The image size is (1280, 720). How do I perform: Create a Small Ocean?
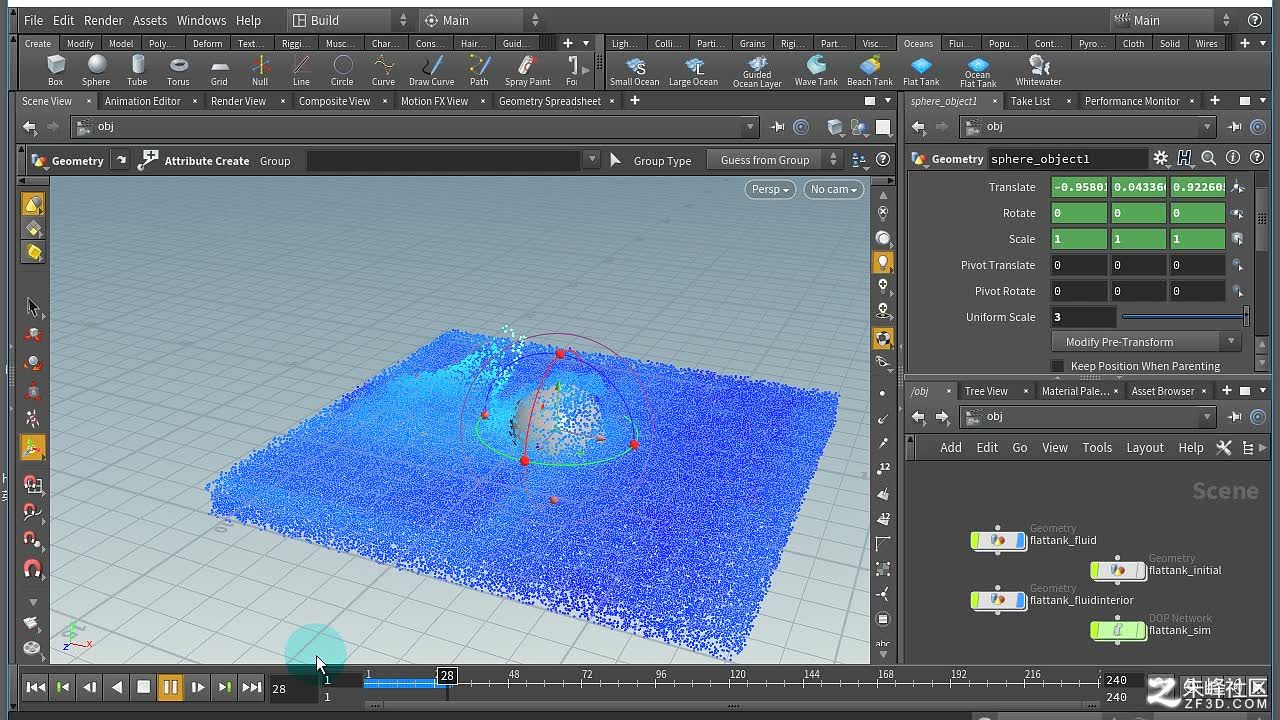pos(635,70)
